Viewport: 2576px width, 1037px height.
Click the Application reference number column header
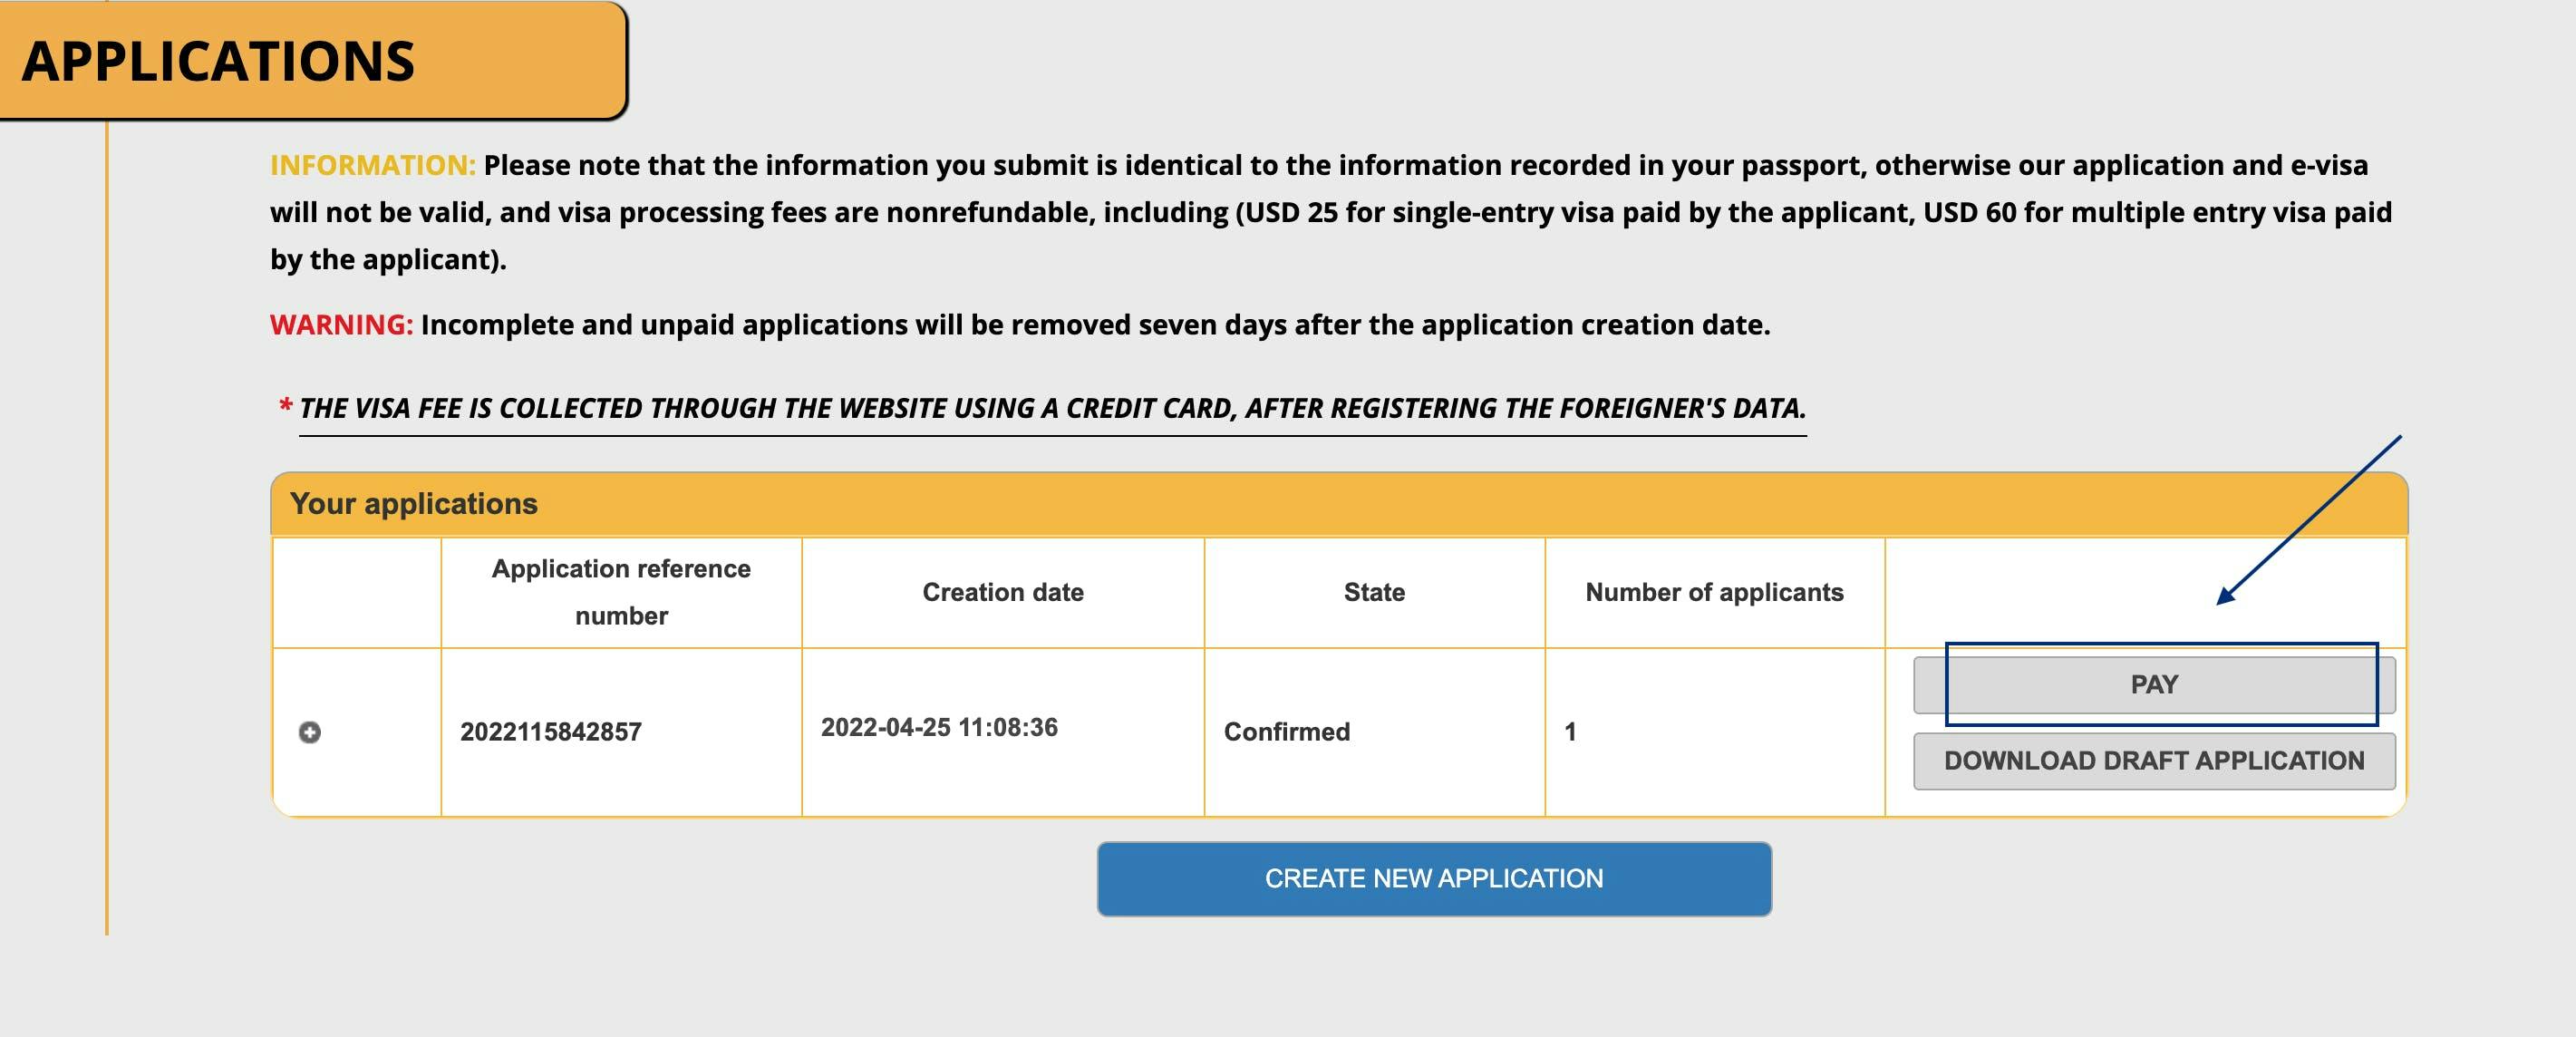pos(621,592)
